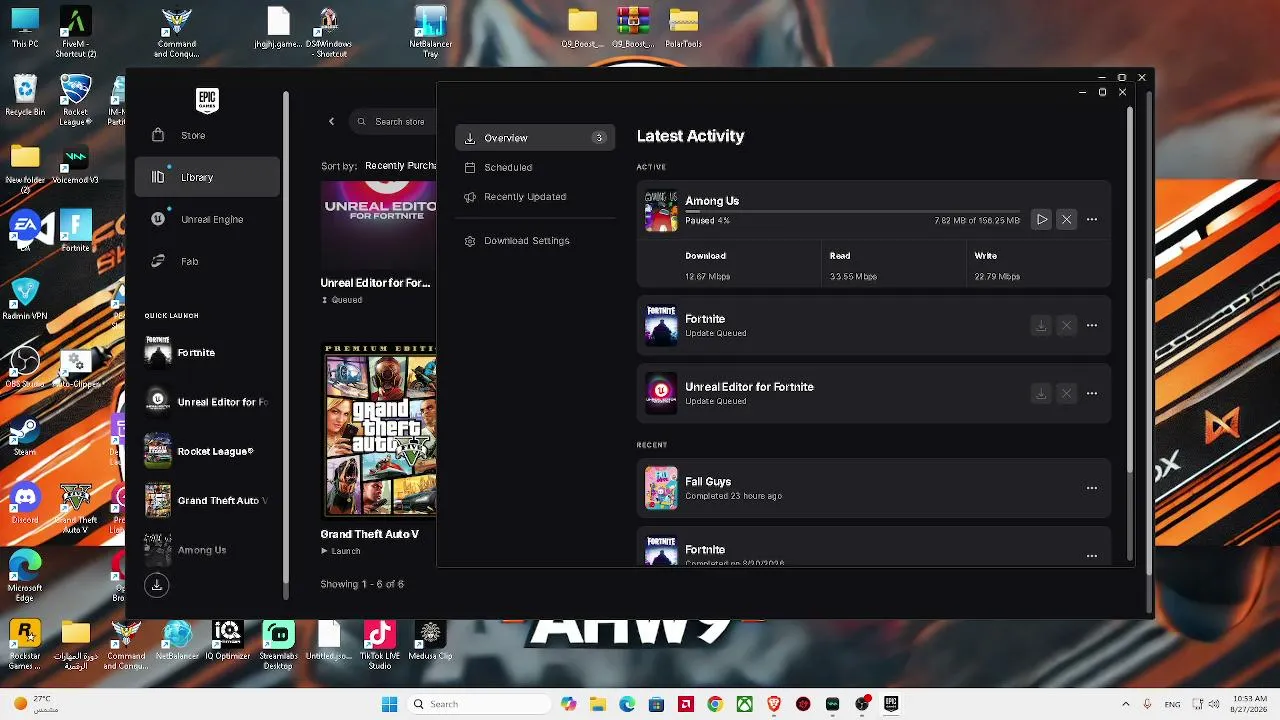Click the queued Fortnite thumbnail in Active
The image size is (1280, 720).
coord(661,325)
